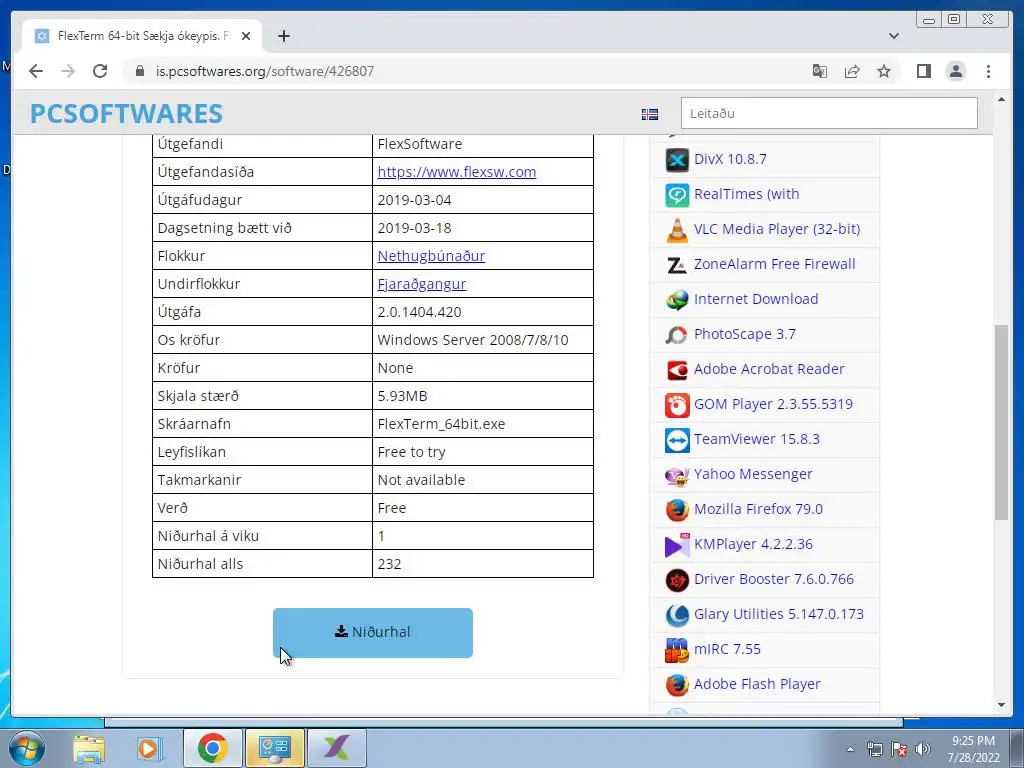This screenshot has width=1024, height=768.
Task: Open the TeamViewer 15.8.3 text link
Action: coord(756,439)
